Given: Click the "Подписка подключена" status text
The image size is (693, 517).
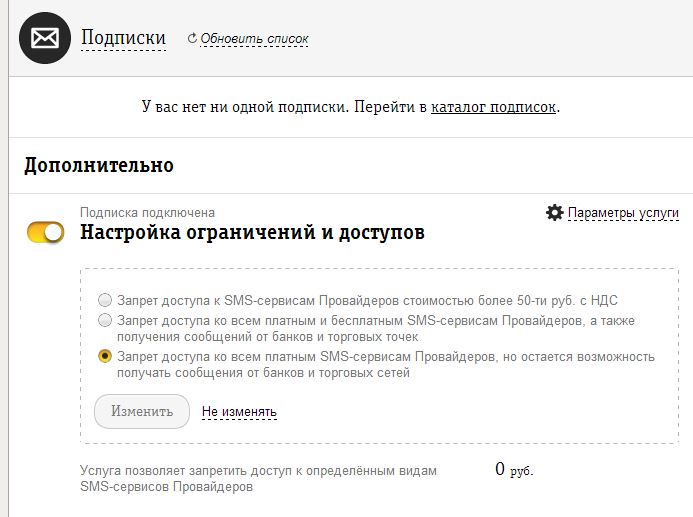Looking at the screenshot, I should [x=147, y=212].
